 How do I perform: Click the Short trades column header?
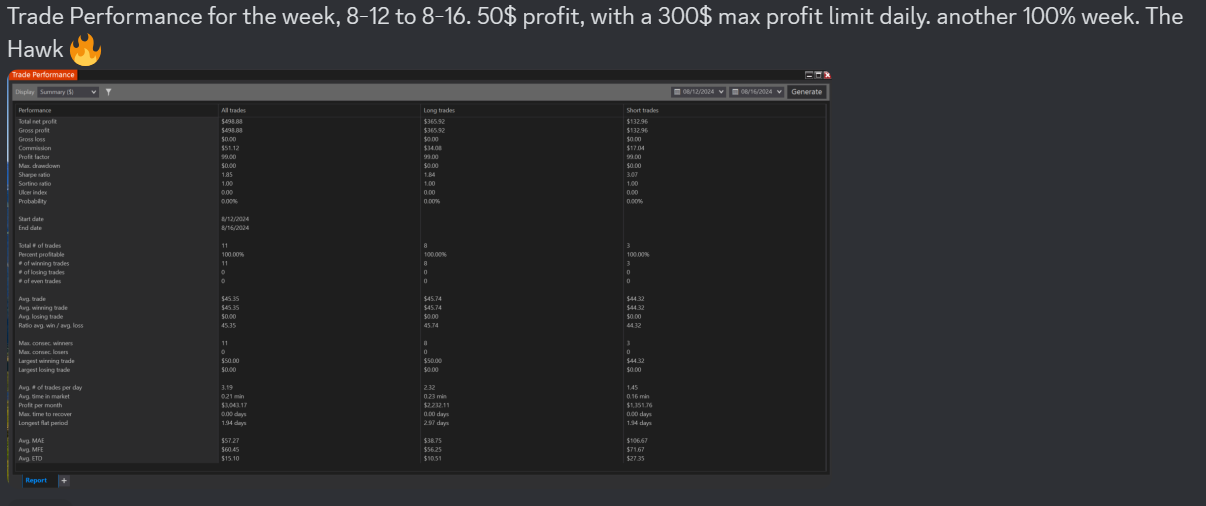(642, 110)
